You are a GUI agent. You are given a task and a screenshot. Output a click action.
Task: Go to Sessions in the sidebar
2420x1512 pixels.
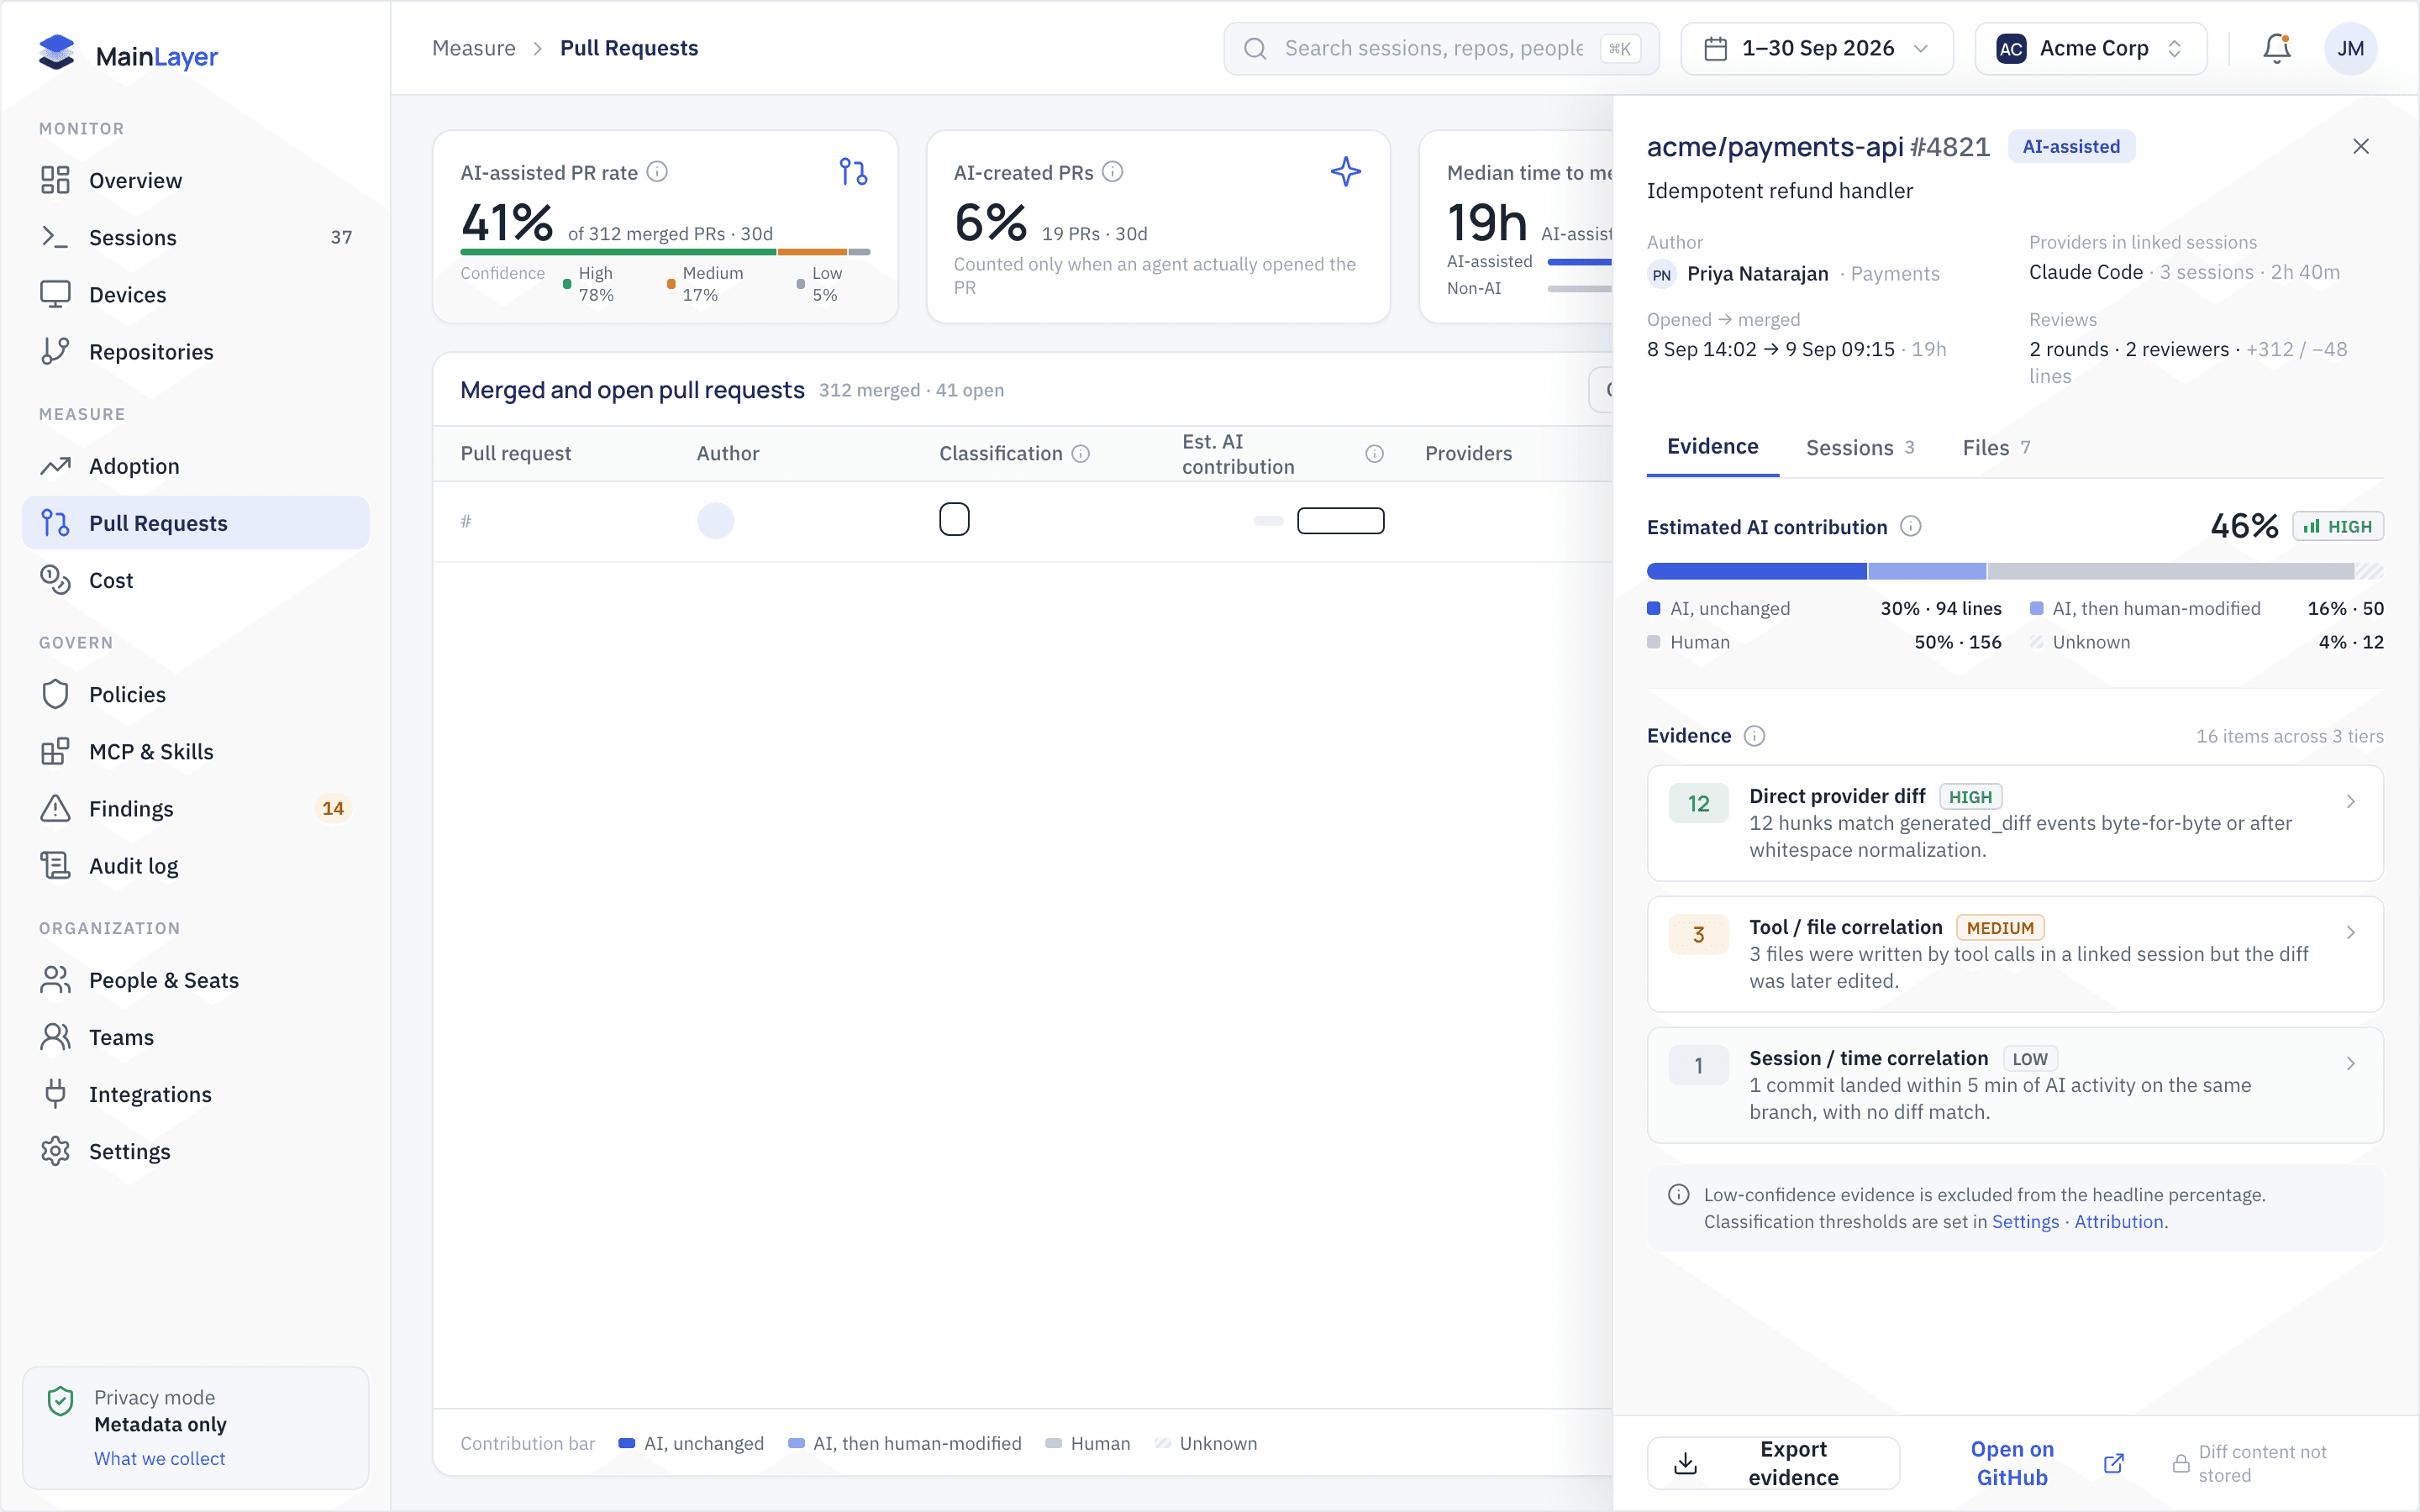pyautogui.click(x=196, y=237)
